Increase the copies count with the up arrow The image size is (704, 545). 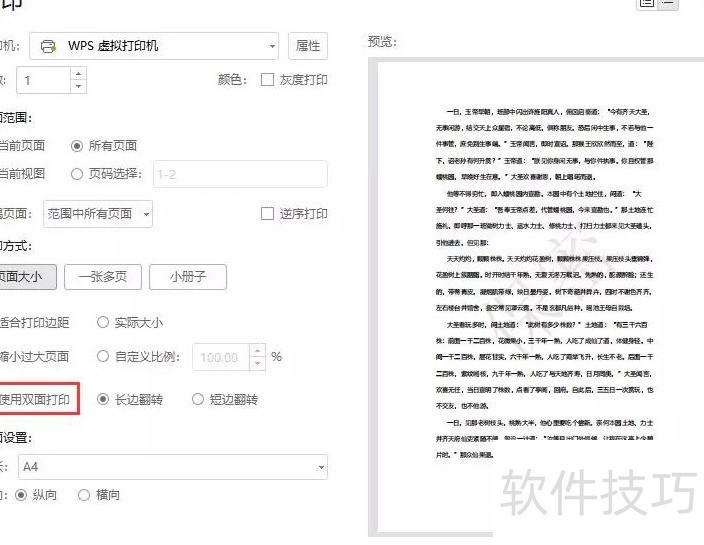coord(79,74)
